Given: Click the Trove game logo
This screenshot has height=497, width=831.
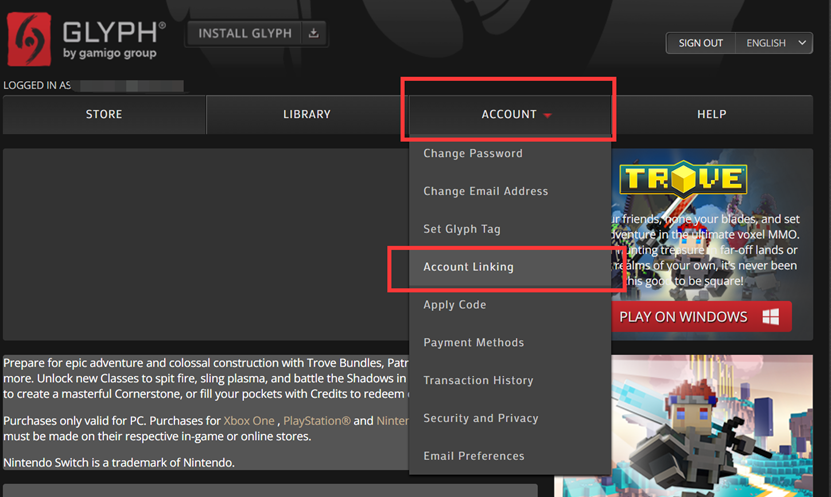Looking at the screenshot, I should [x=683, y=179].
